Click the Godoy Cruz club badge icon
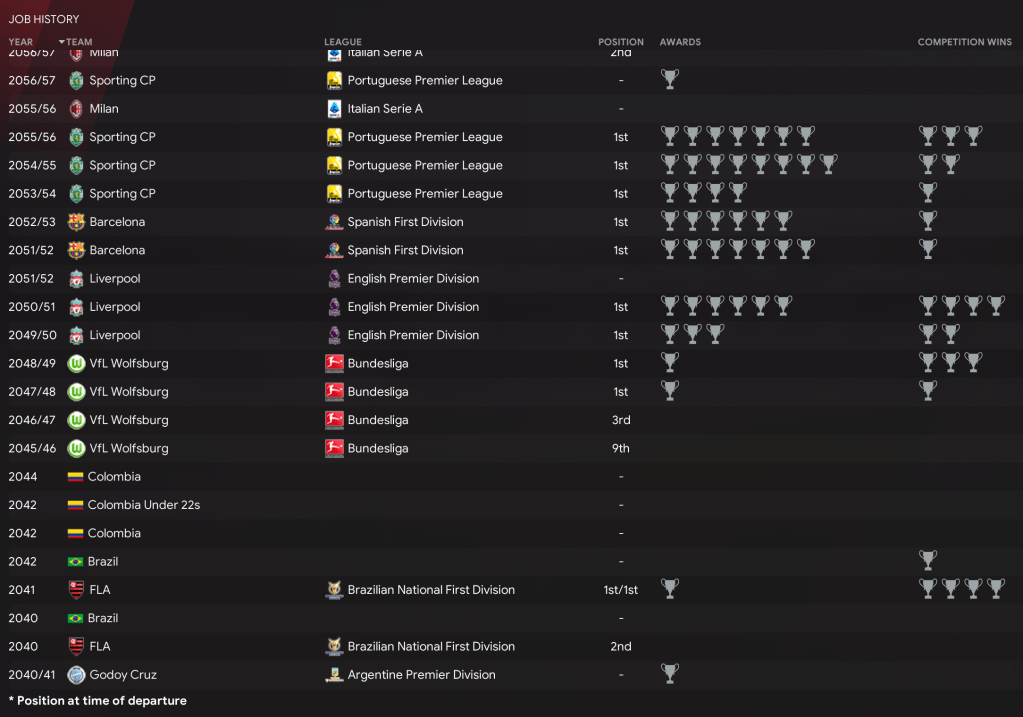 [x=76, y=675]
